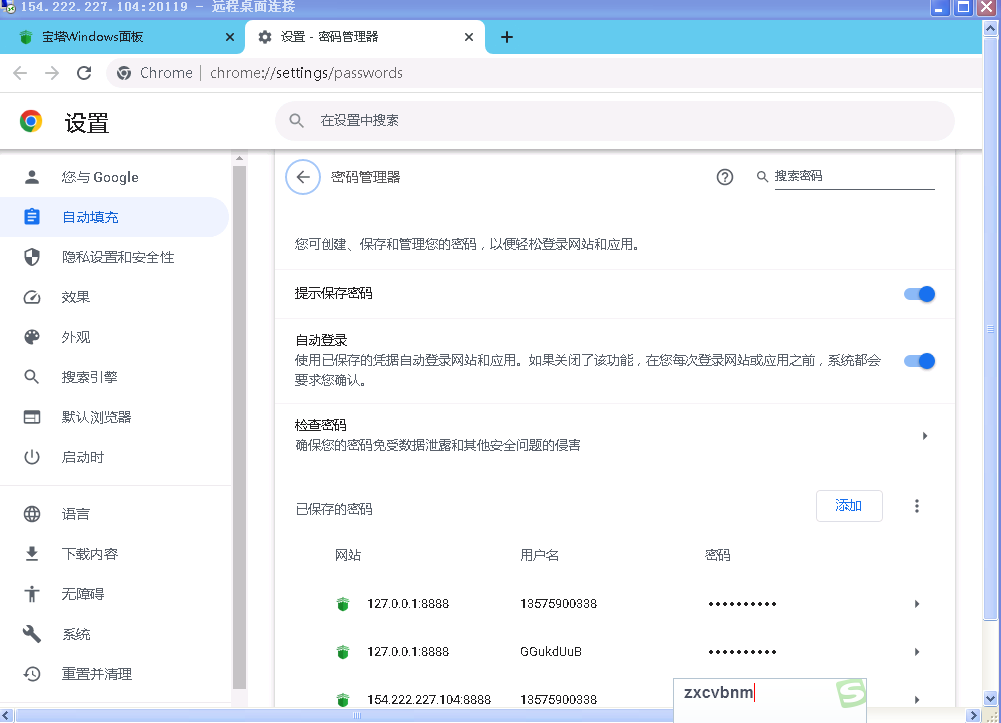The image size is (1001, 723).
Task: Click the remote desktop scroll right arrow
Action: coord(974,716)
